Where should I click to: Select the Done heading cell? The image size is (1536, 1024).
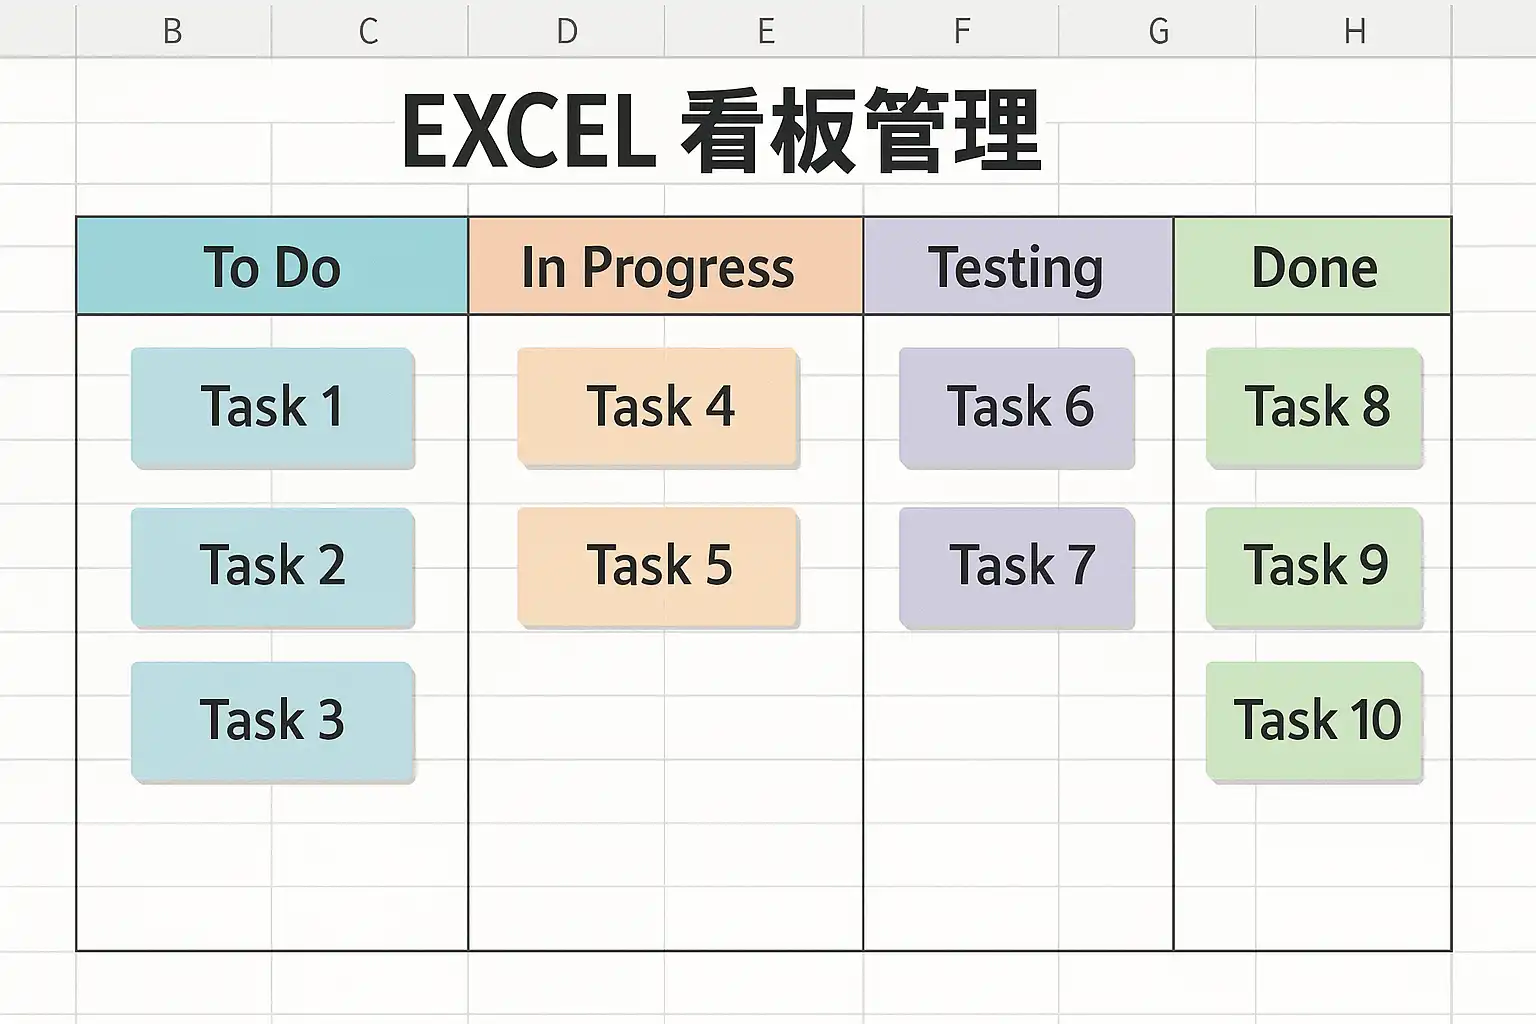1313,267
